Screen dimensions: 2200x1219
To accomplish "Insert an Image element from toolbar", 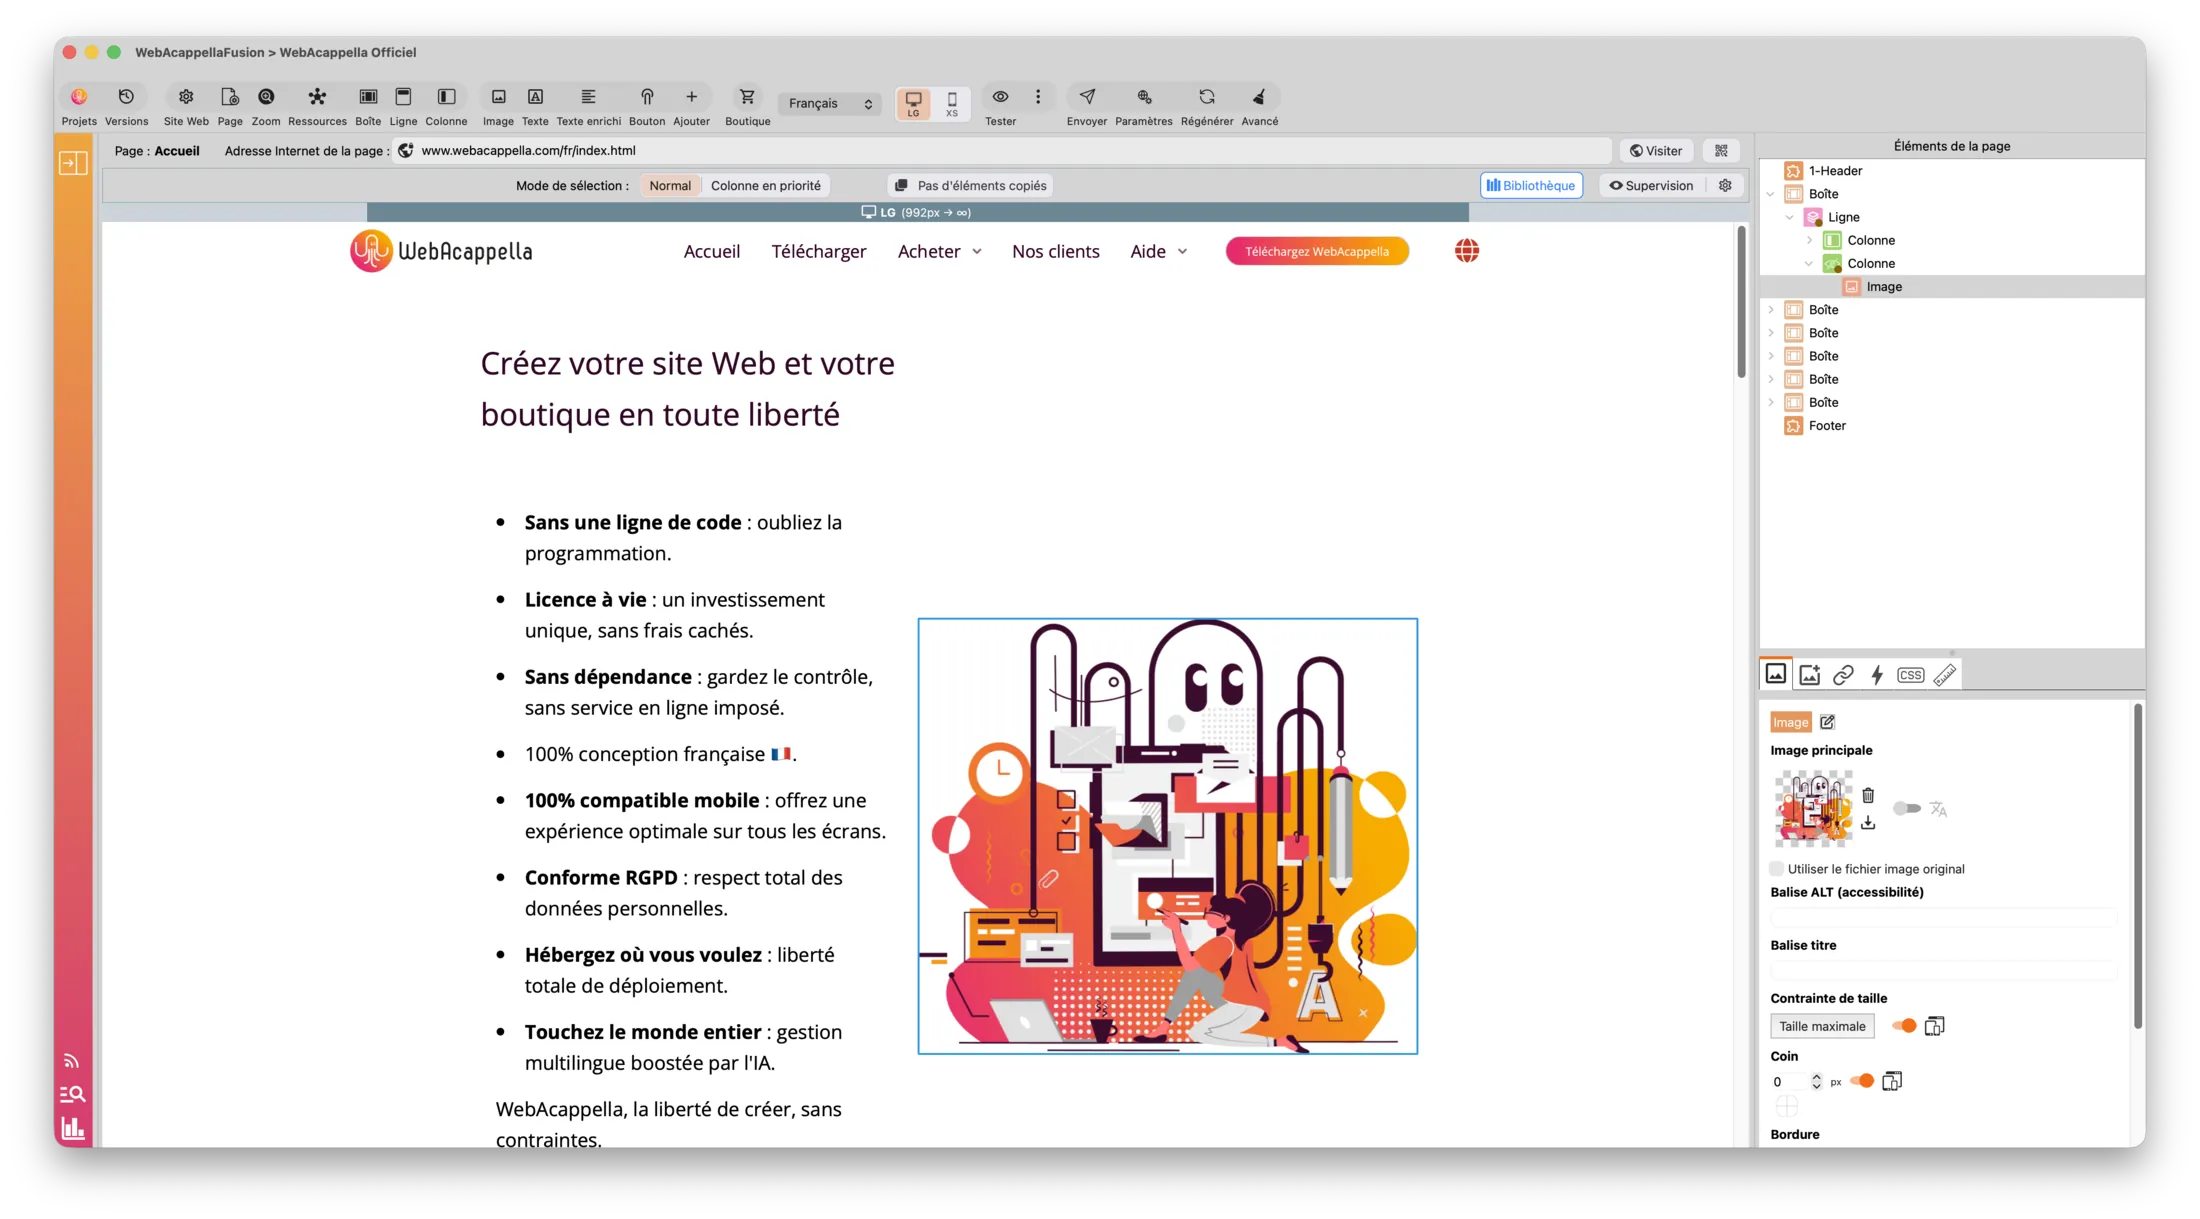I will point(498,97).
